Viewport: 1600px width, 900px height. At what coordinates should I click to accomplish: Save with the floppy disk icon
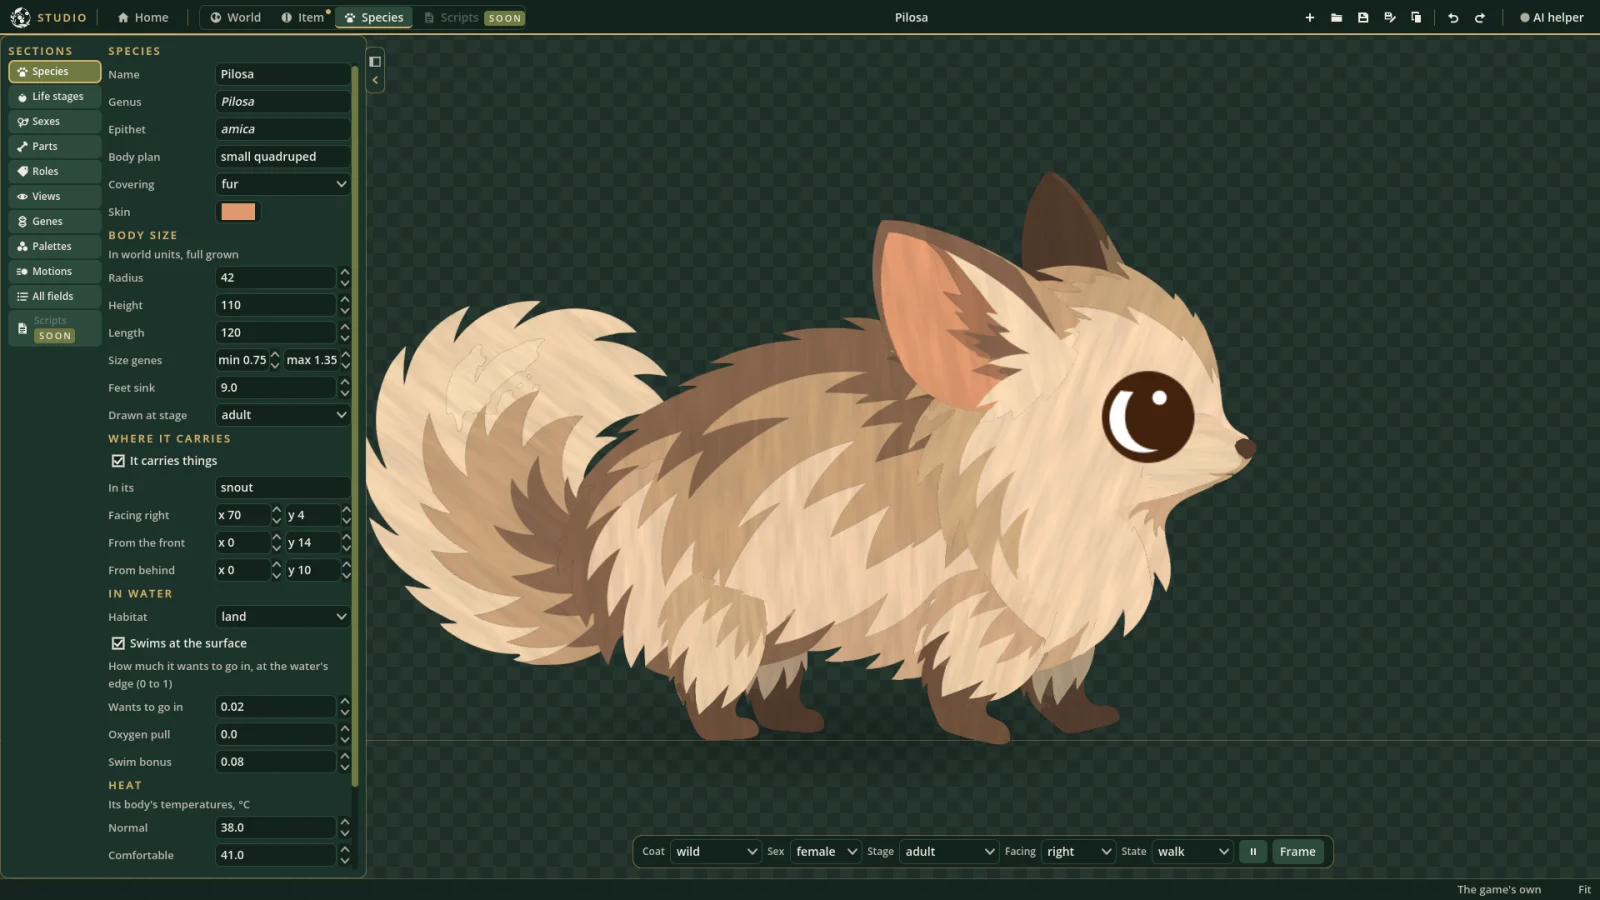pyautogui.click(x=1363, y=17)
